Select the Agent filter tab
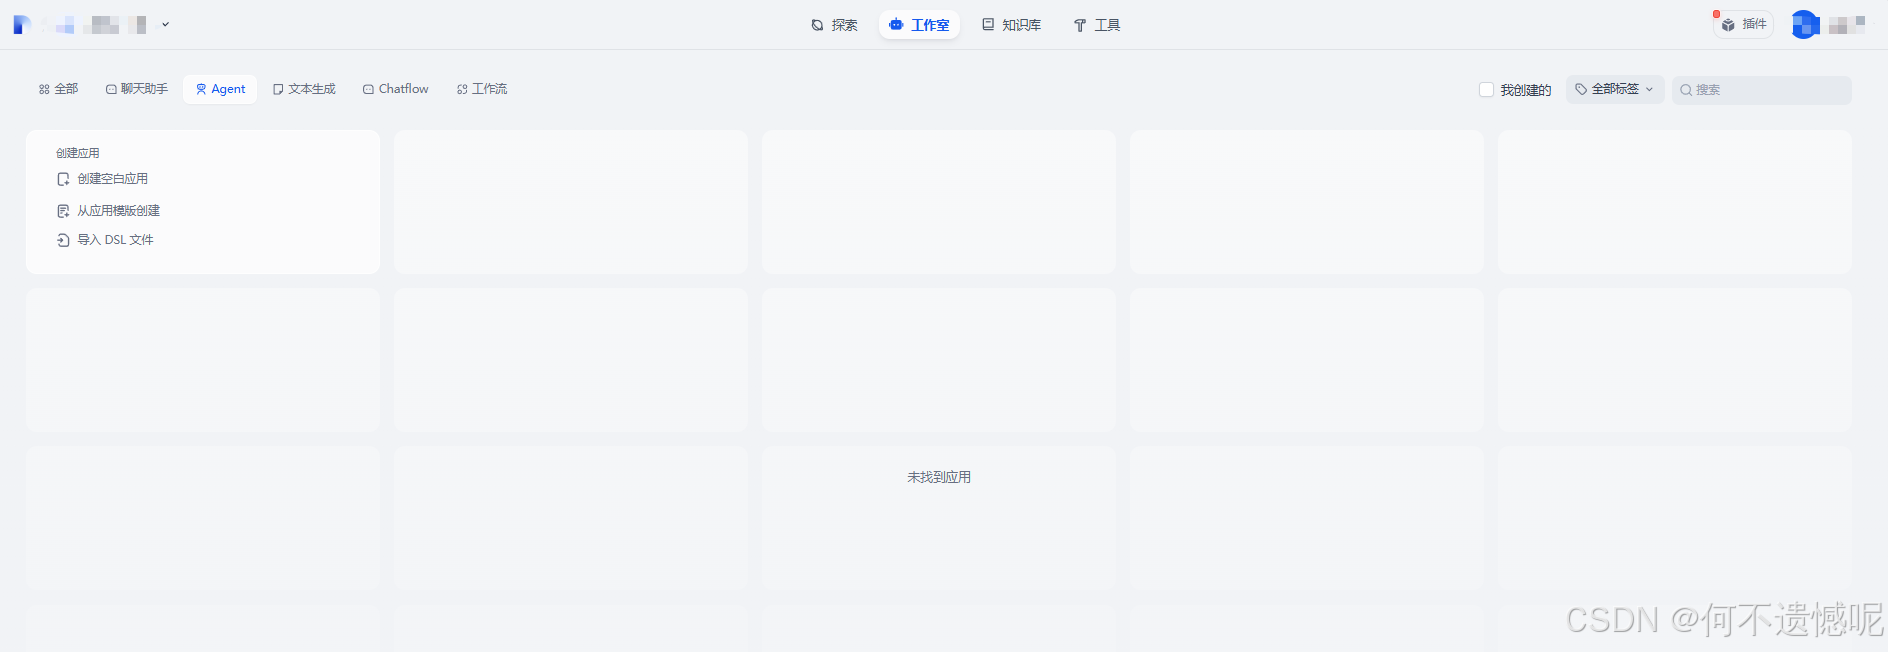The image size is (1888, 652). click(x=220, y=89)
